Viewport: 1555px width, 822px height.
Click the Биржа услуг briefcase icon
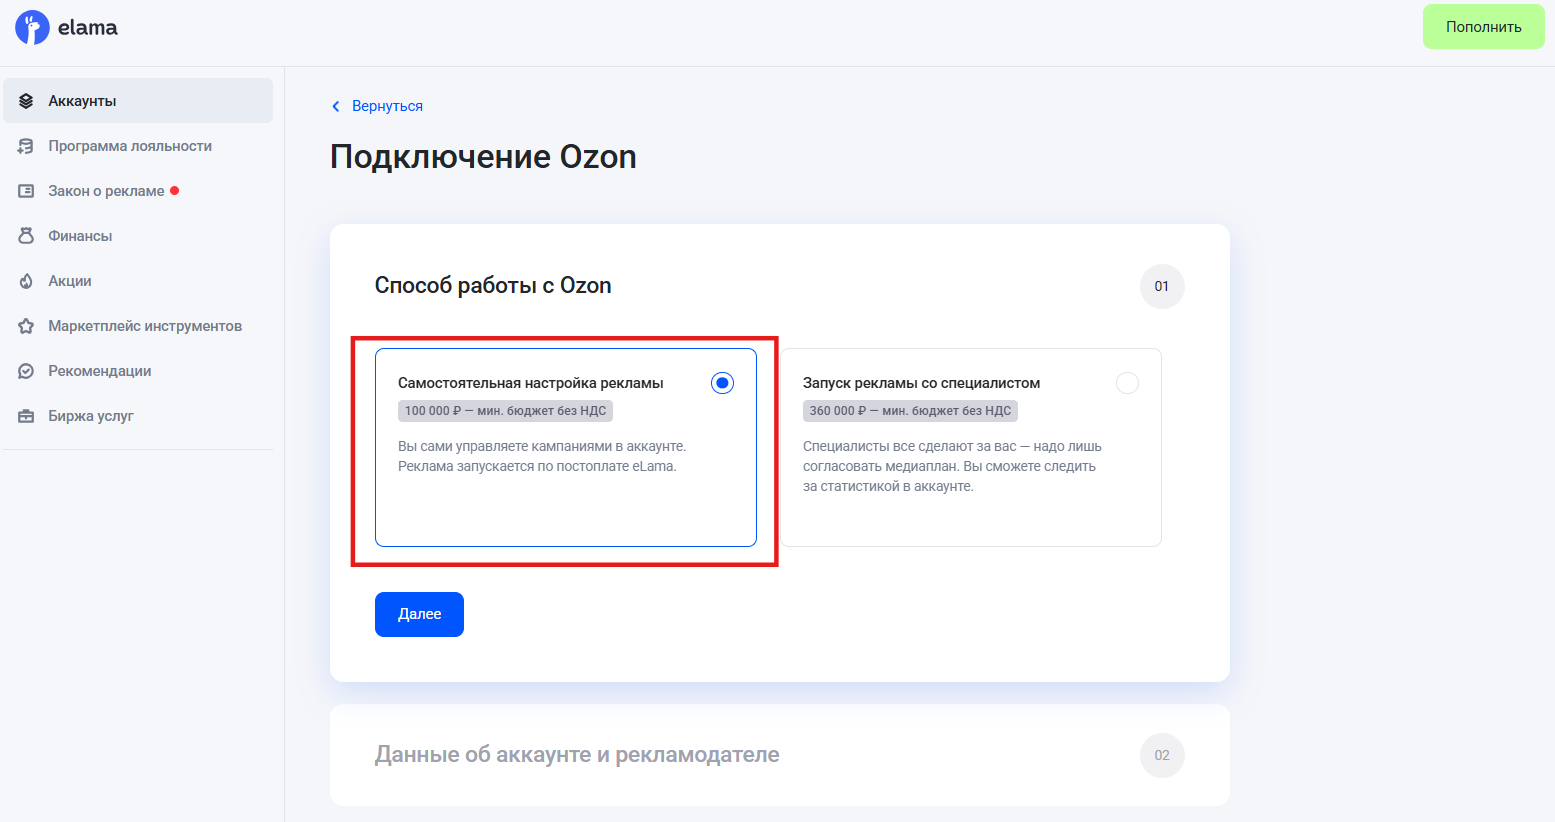click(x=26, y=416)
